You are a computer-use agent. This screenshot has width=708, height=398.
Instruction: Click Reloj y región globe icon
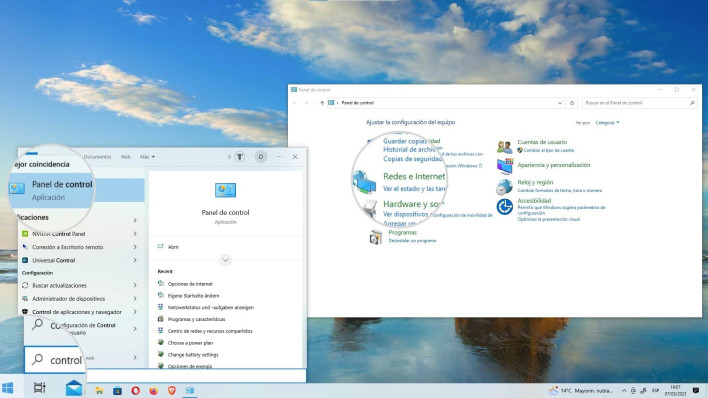(504, 187)
